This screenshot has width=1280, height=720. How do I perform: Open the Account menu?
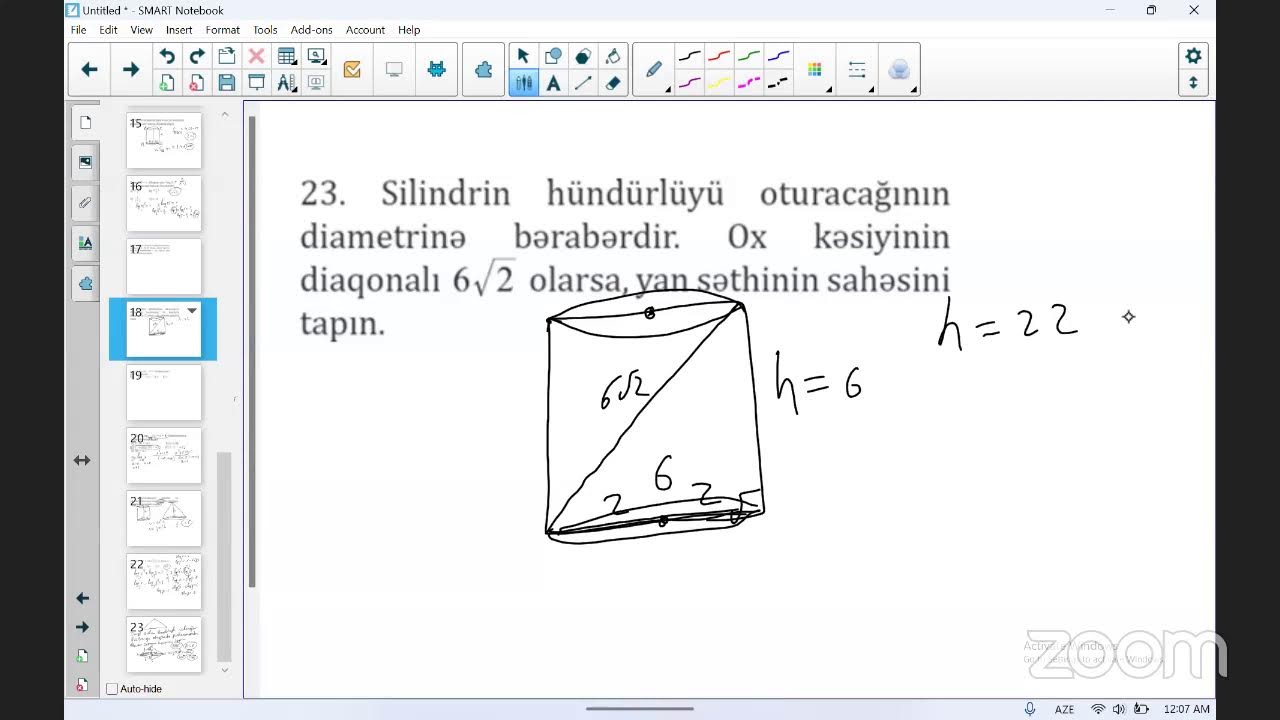click(x=365, y=30)
